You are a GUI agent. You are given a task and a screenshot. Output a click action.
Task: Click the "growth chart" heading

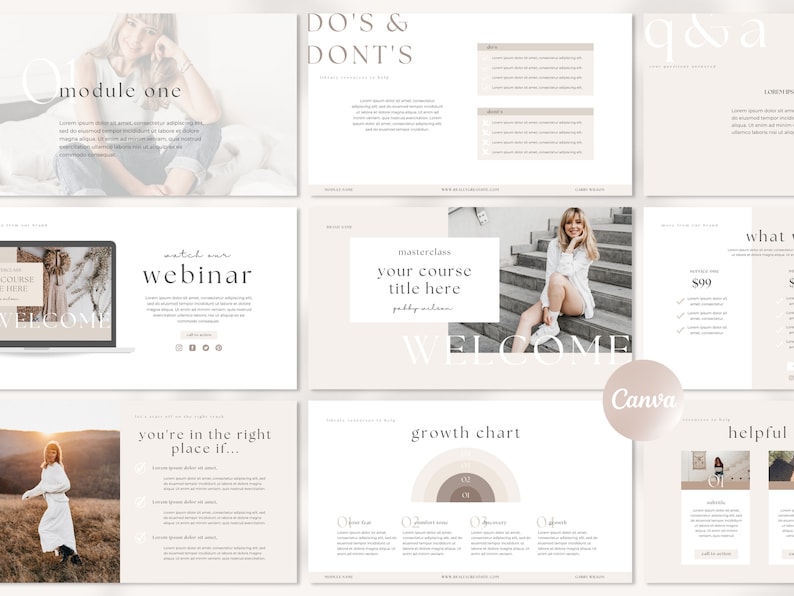pyautogui.click(x=466, y=433)
